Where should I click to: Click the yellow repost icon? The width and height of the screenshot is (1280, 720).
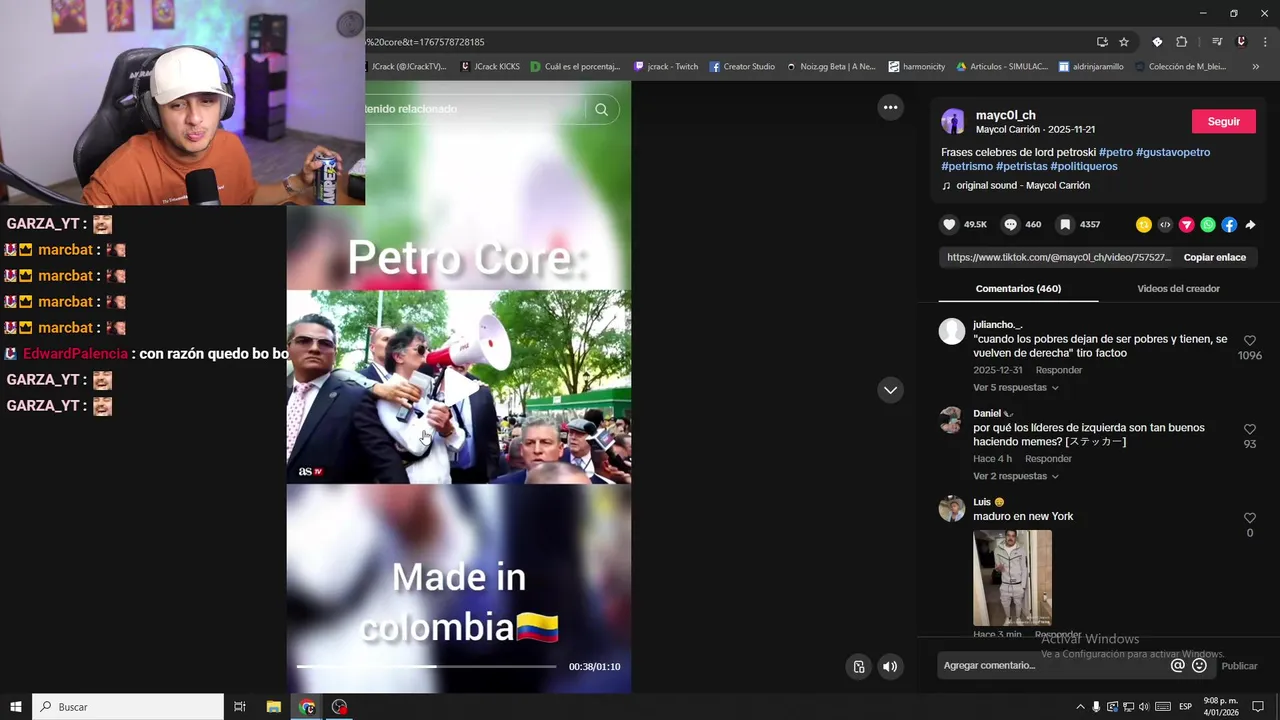(1144, 225)
